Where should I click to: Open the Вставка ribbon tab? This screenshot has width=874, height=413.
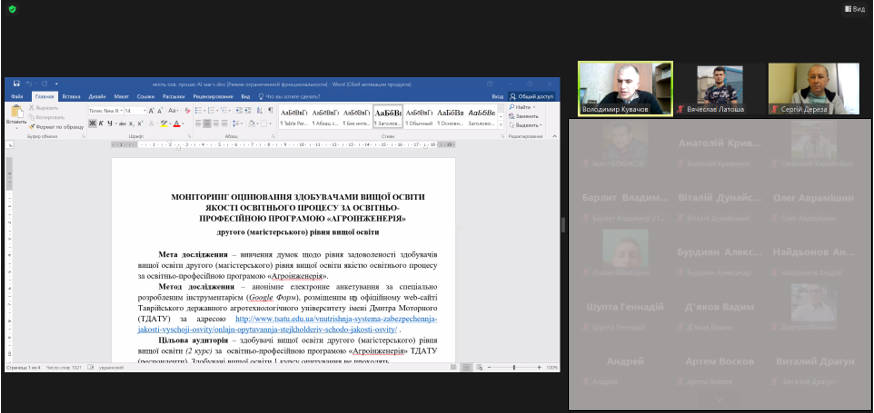(x=71, y=96)
